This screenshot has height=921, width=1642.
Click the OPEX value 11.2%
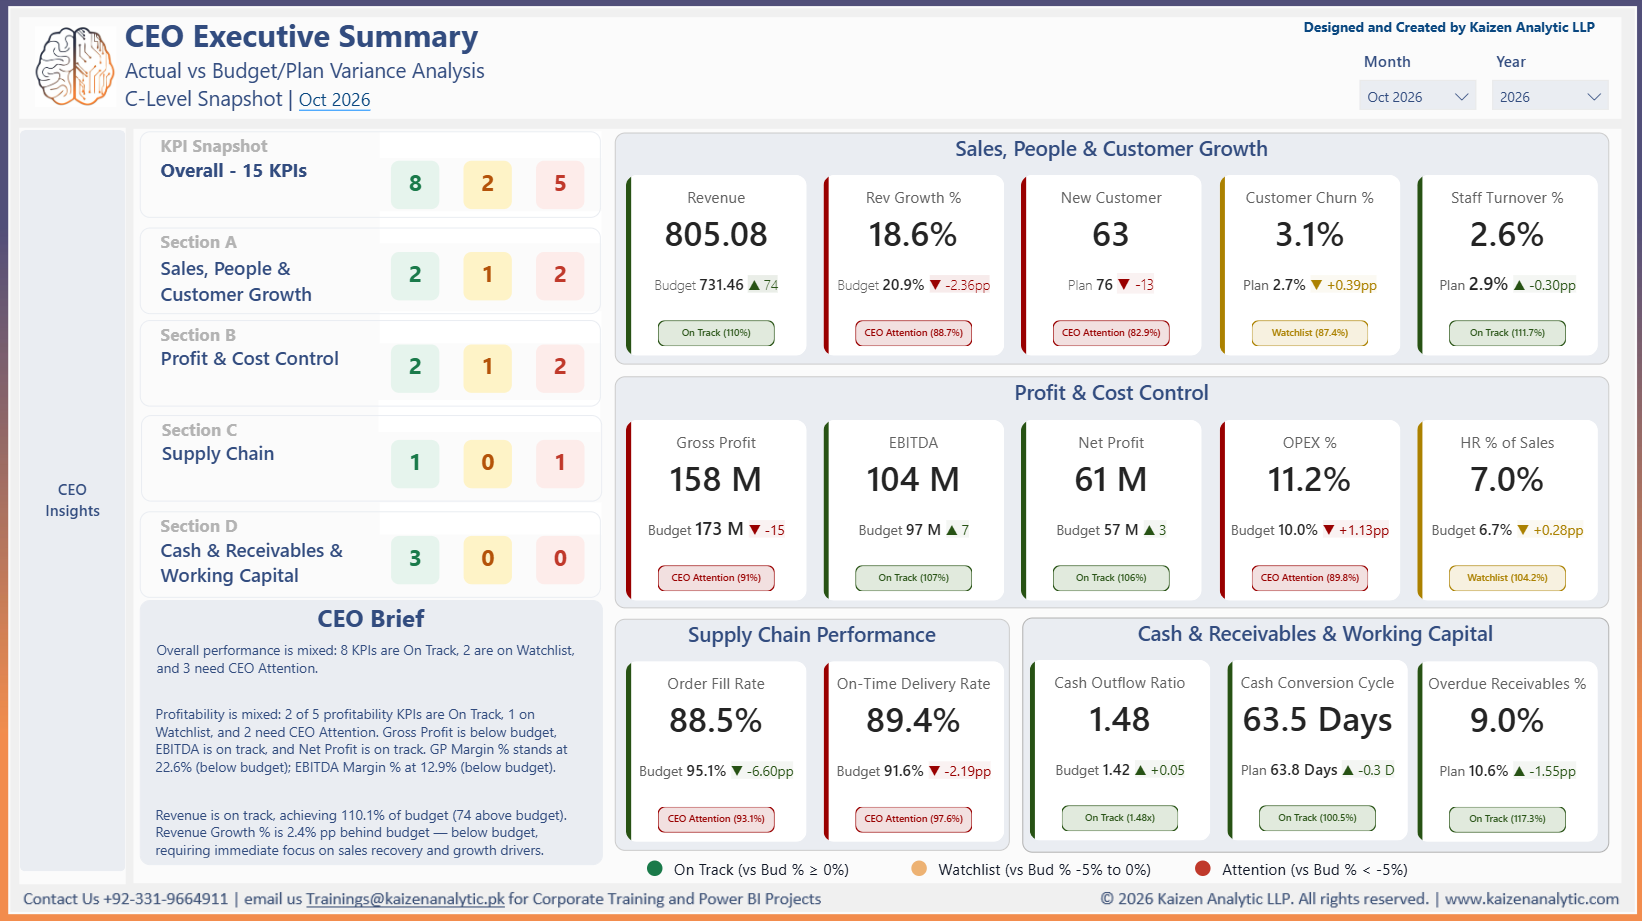click(1310, 480)
